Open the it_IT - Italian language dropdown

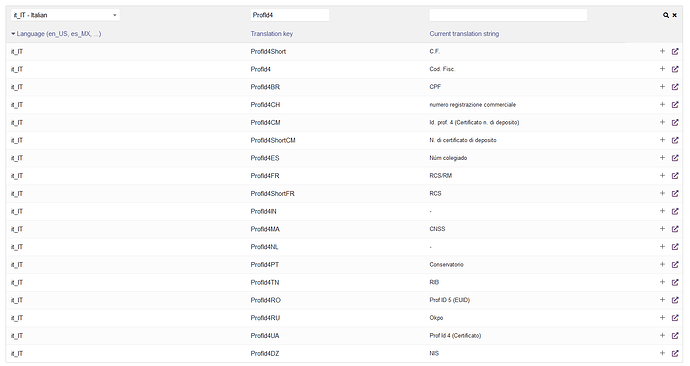pos(65,15)
